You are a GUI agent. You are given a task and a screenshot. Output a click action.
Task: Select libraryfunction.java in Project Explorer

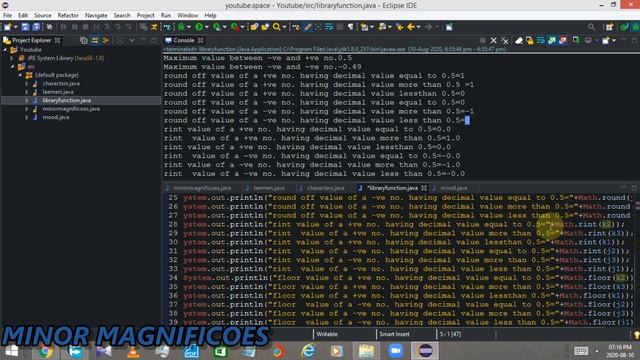click(67, 100)
